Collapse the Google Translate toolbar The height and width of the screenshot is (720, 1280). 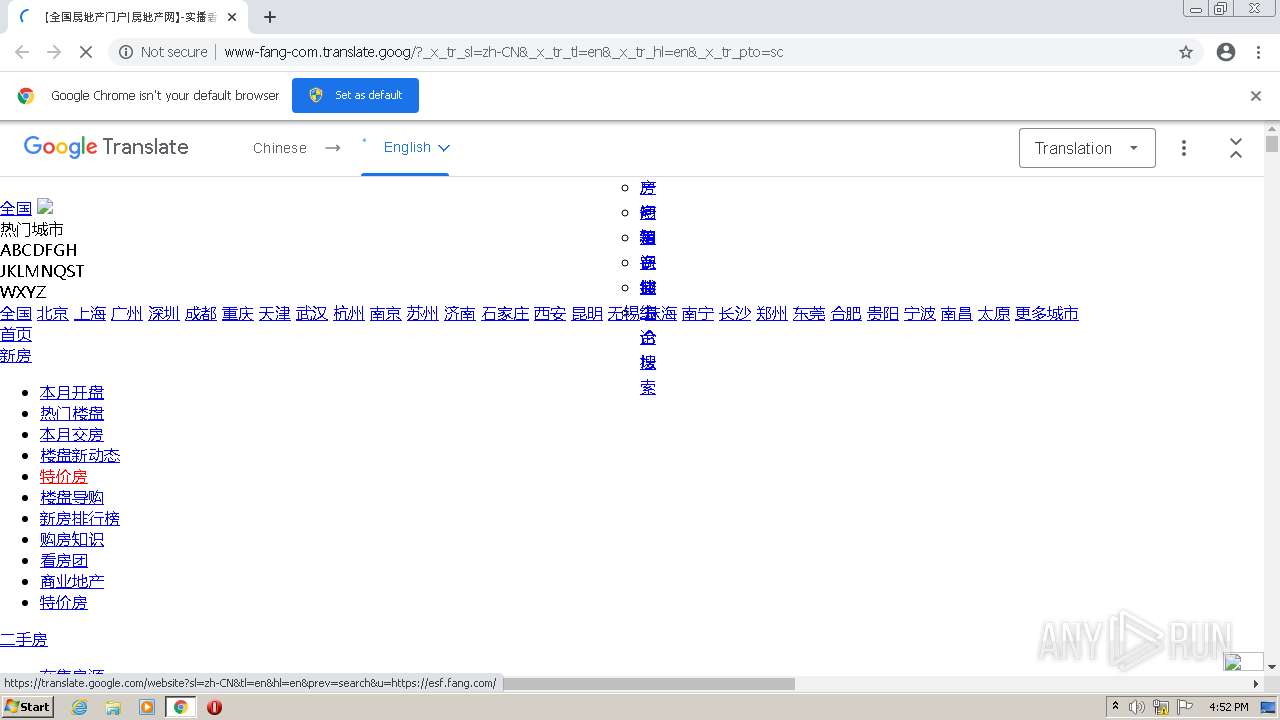[x=1236, y=148]
